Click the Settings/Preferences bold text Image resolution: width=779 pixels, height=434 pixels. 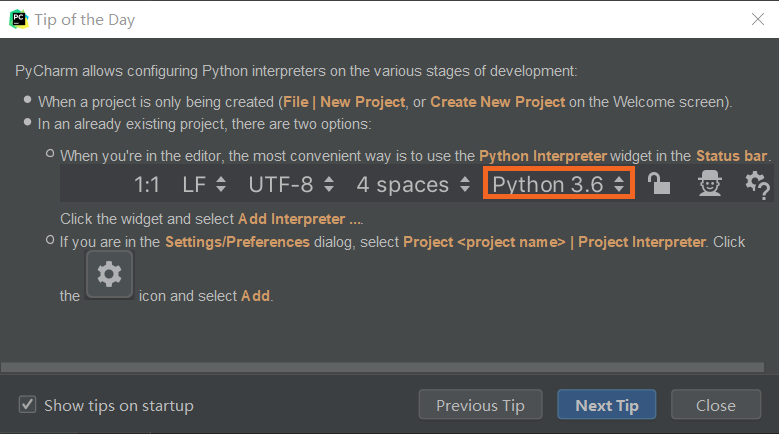coord(237,241)
